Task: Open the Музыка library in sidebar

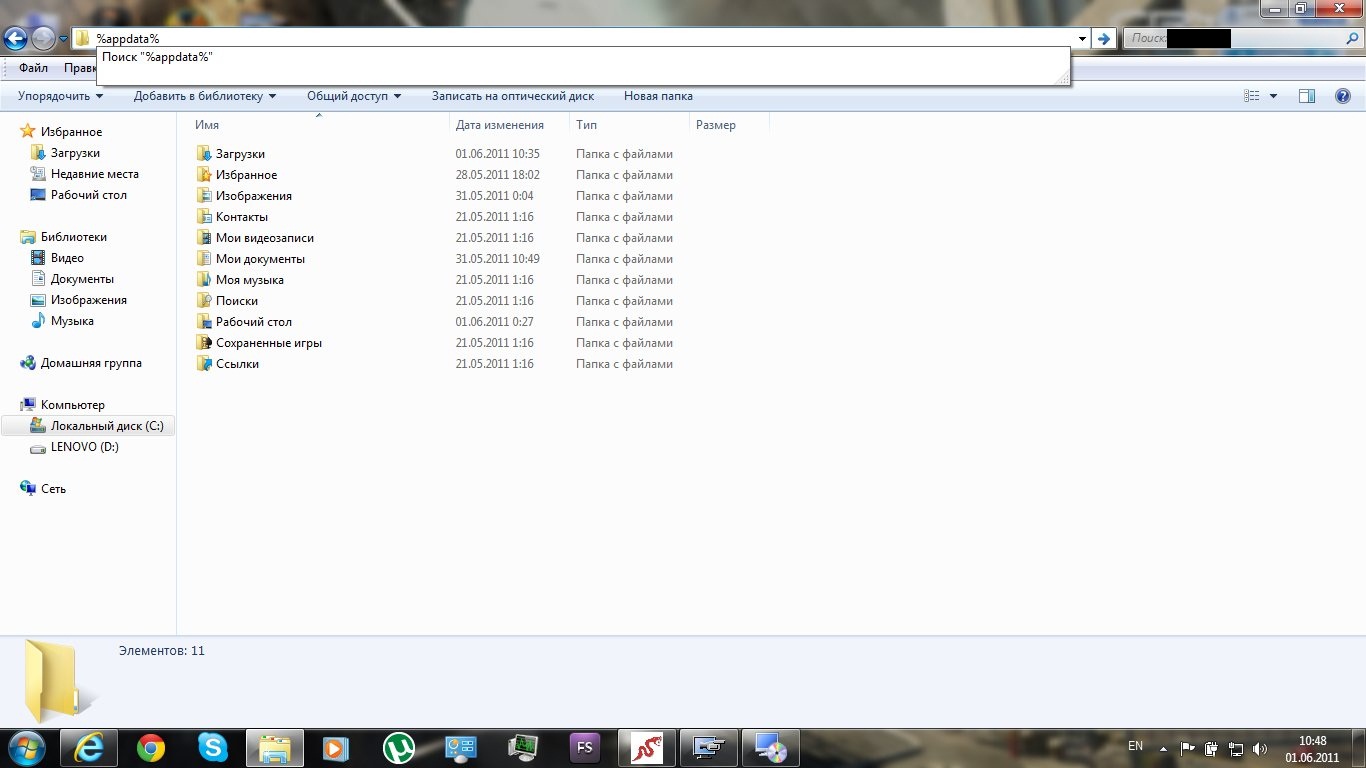Action: [72, 321]
